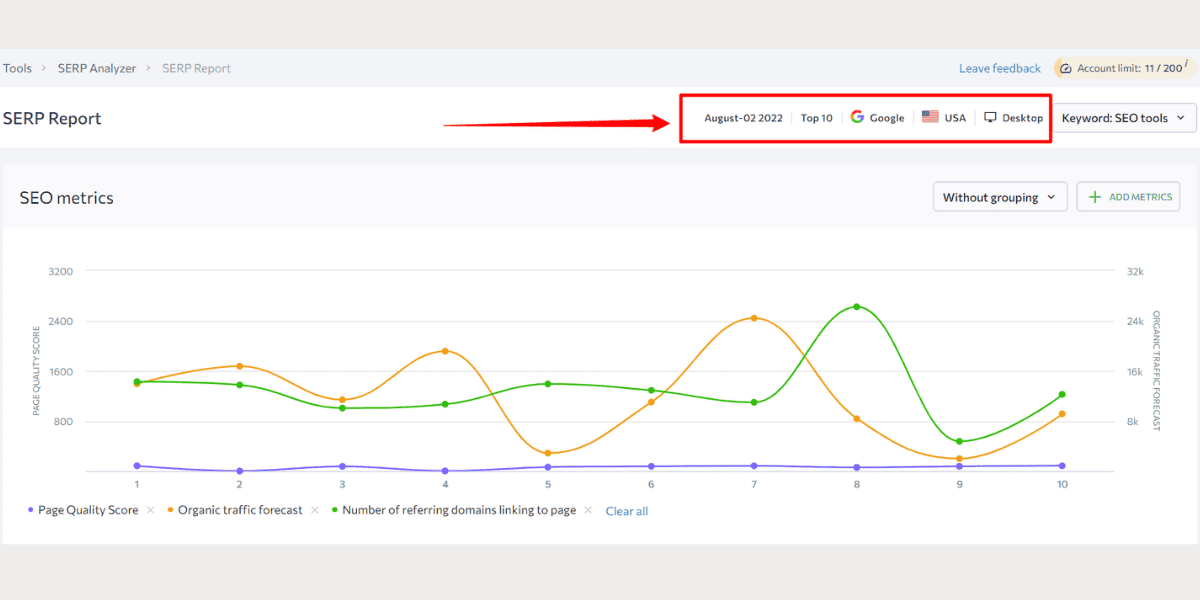The width and height of the screenshot is (1200, 600).
Task: Click the Google search engine icon
Action: pyautogui.click(x=857, y=117)
